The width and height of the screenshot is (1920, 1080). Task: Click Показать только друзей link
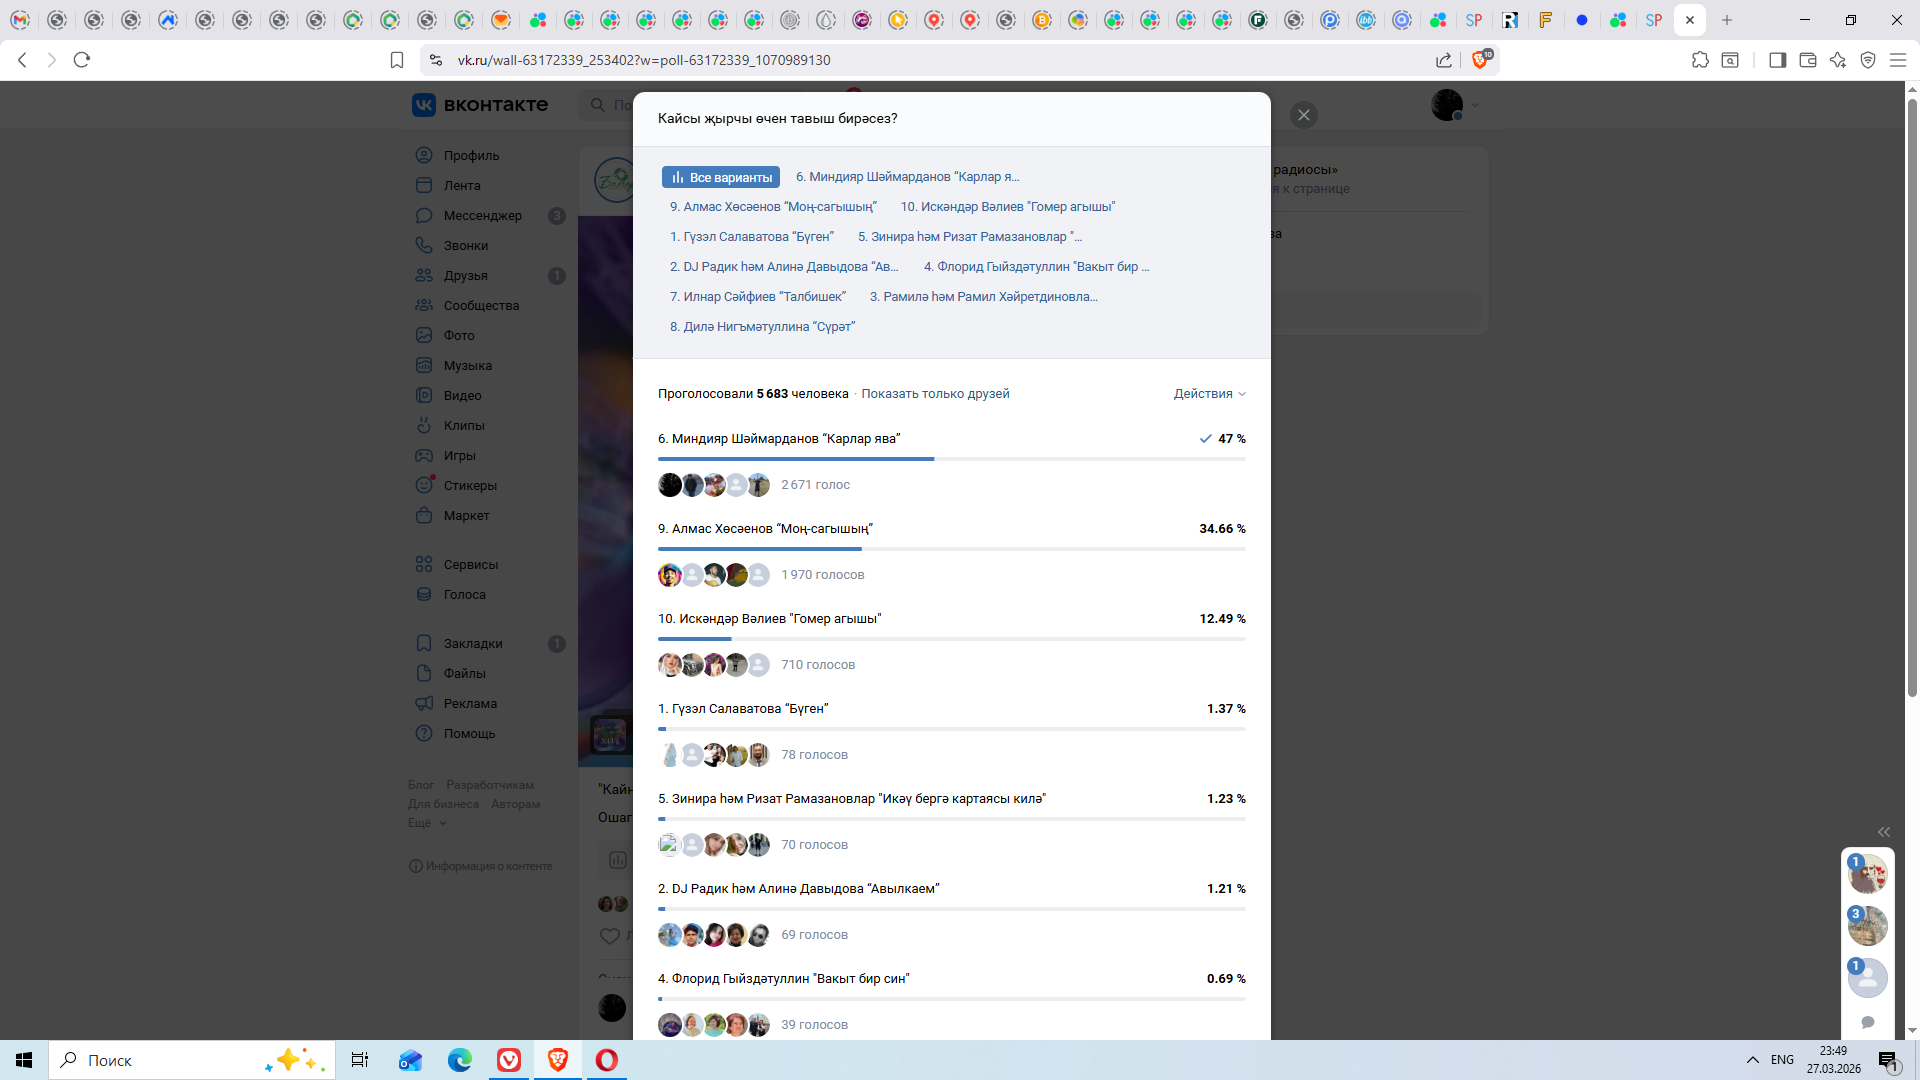935,394
